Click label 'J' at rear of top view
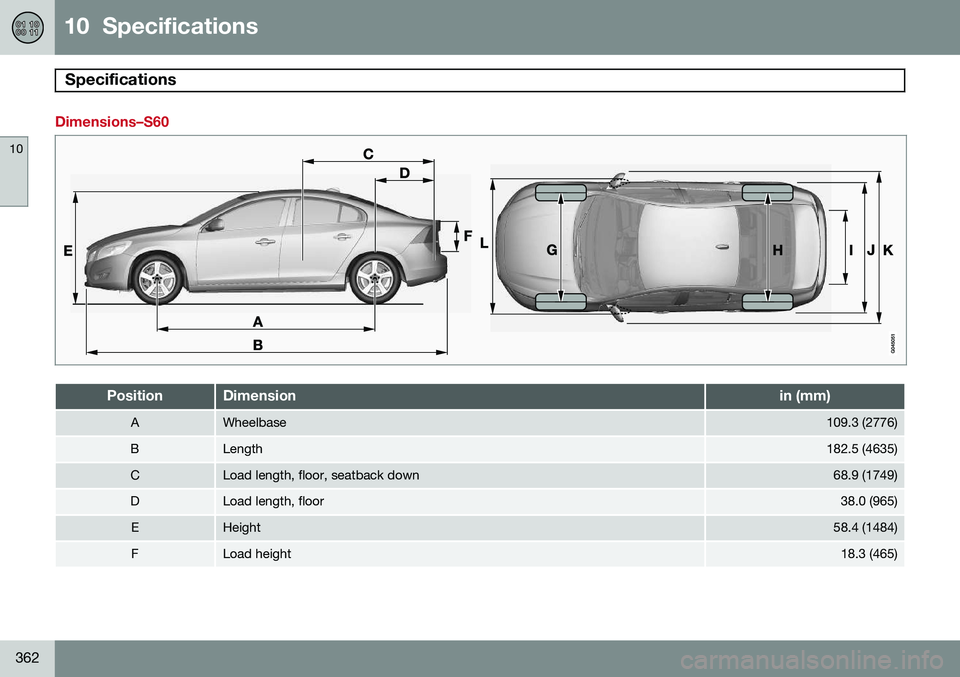Image resolution: width=960 pixels, height=677 pixels. [871, 250]
